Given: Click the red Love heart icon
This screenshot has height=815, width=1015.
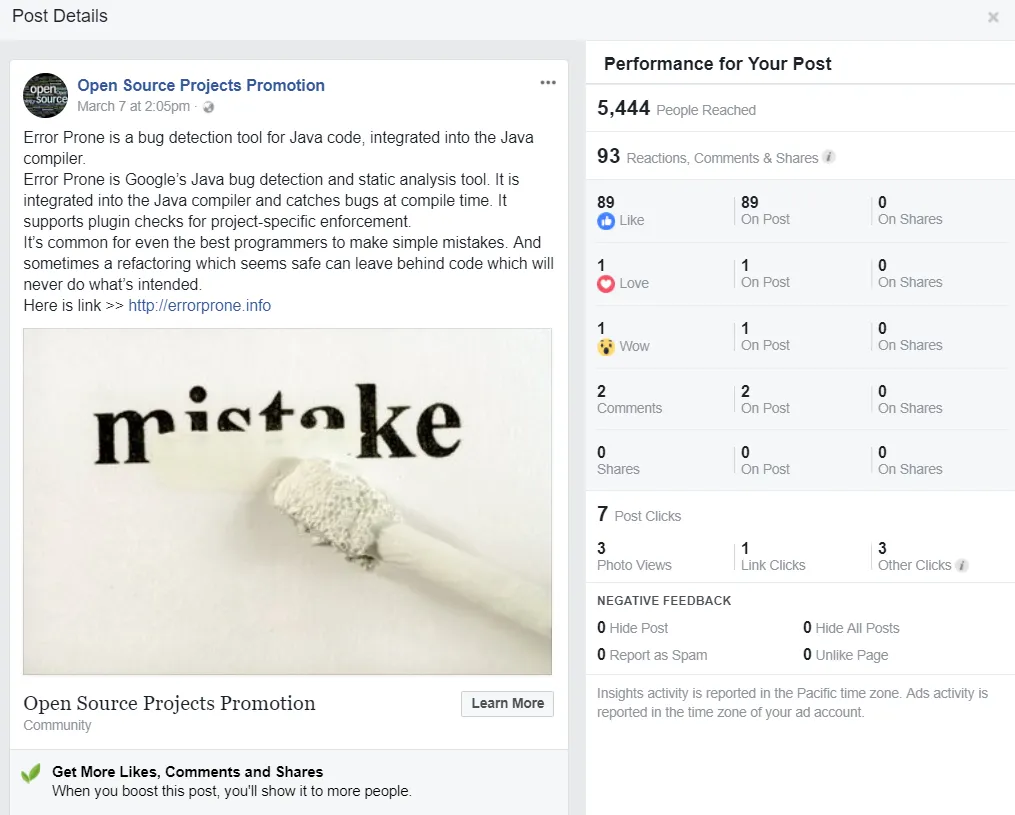Looking at the screenshot, I should pyautogui.click(x=606, y=284).
